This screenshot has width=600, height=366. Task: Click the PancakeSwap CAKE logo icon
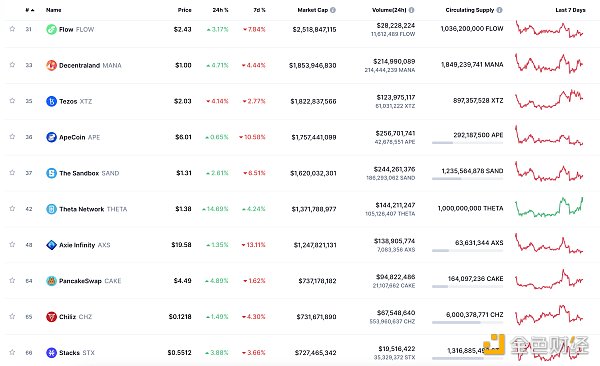pyautogui.click(x=51, y=281)
